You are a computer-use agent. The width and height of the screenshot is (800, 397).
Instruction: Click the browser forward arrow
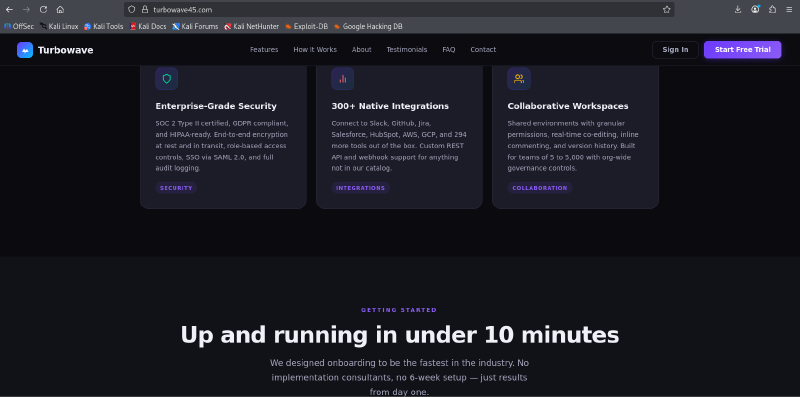tap(27, 9)
